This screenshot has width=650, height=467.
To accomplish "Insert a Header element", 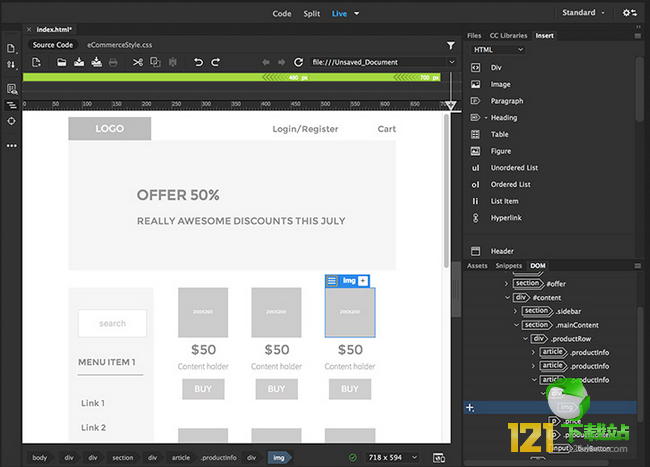I will [x=502, y=251].
